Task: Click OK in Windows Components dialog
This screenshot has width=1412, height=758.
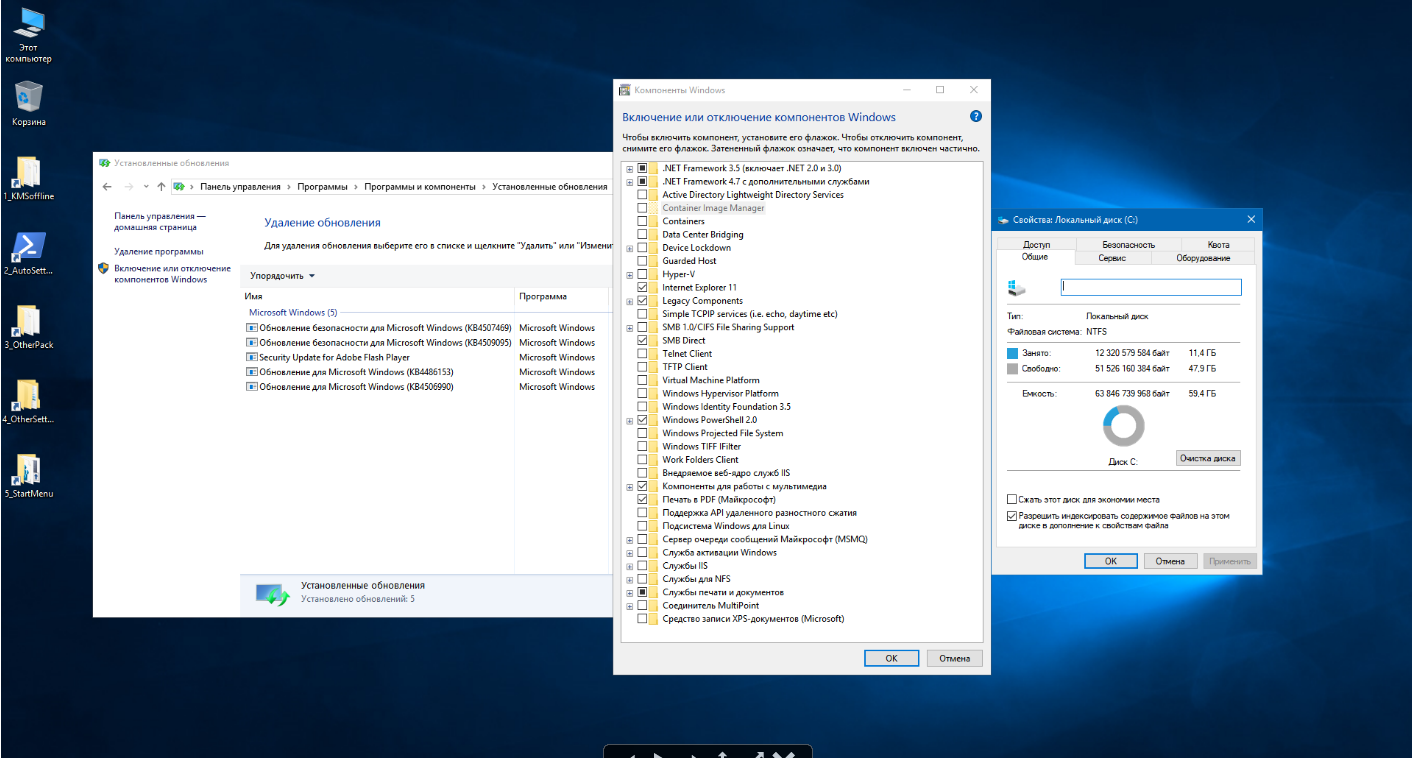Action: (x=891, y=658)
